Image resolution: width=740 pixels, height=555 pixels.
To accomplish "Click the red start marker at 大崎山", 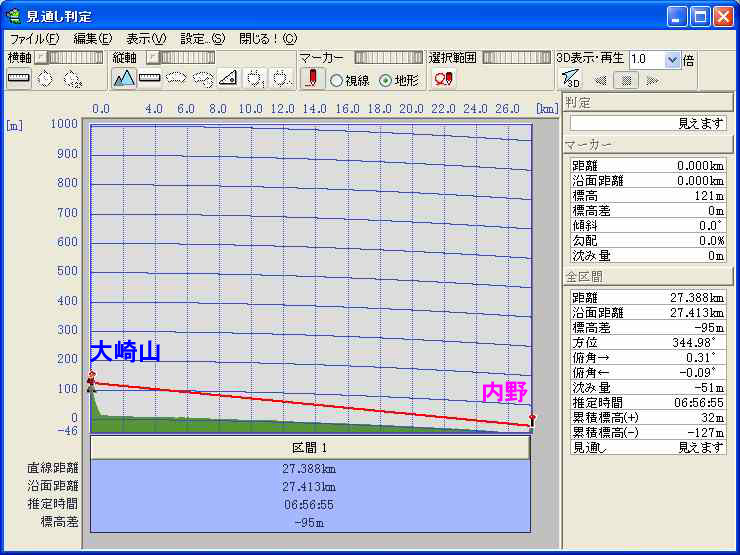I will [91, 378].
